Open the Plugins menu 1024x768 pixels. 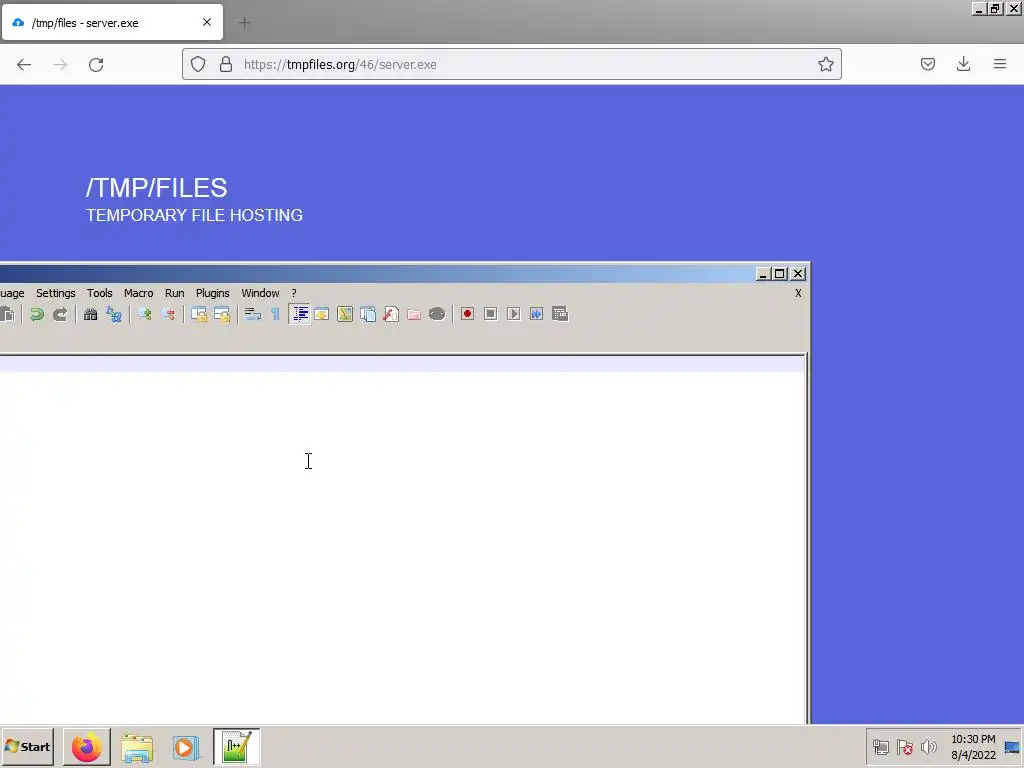[x=213, y=293]
